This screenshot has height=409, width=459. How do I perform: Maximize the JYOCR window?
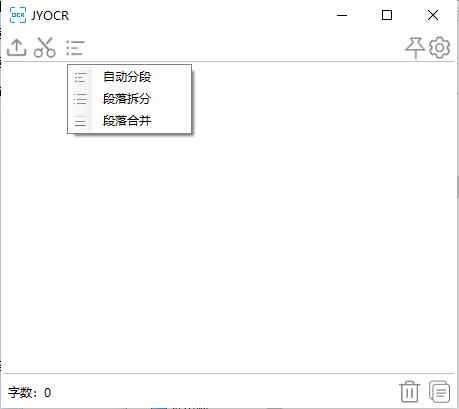click(387, 15)
